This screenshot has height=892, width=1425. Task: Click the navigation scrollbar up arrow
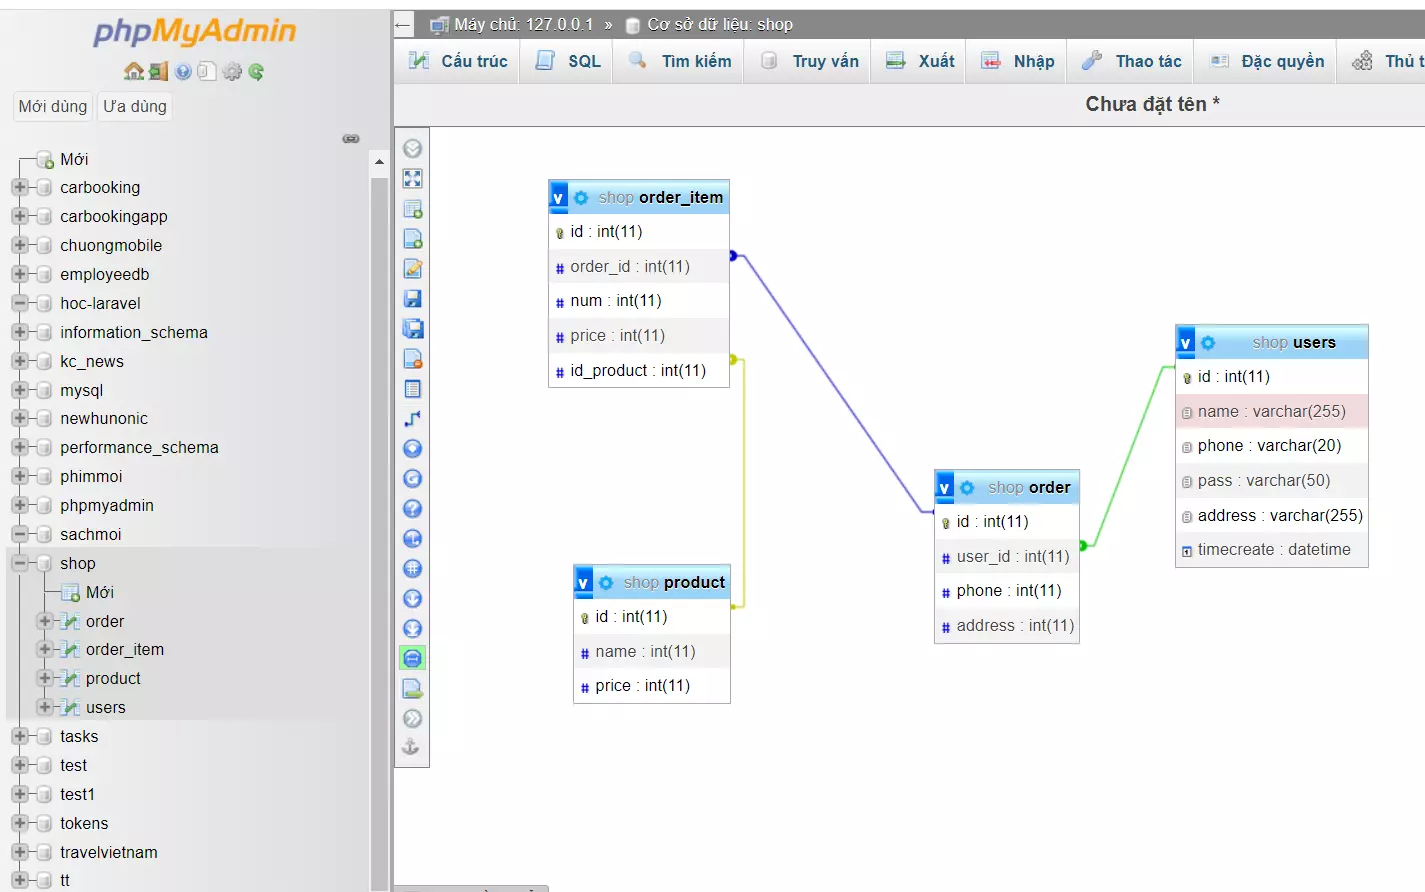379,162
